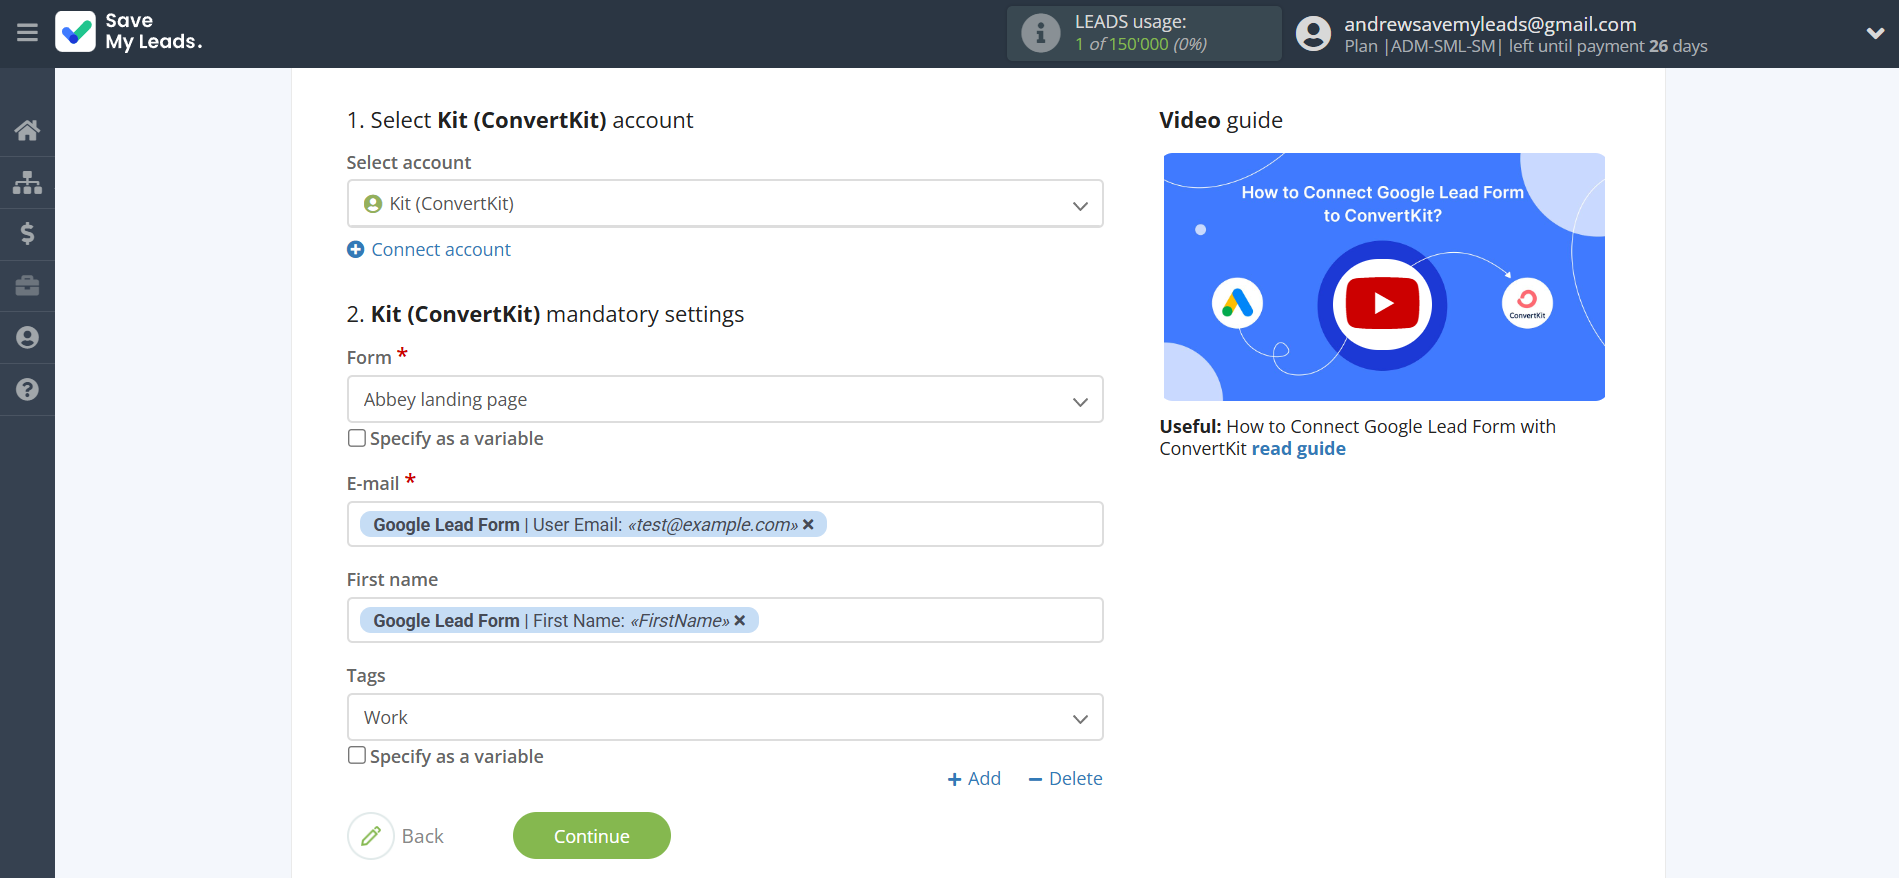The height and width of the screenshot is (878, 1899).
Task: Click the Back button label
Action: point(423,836)
